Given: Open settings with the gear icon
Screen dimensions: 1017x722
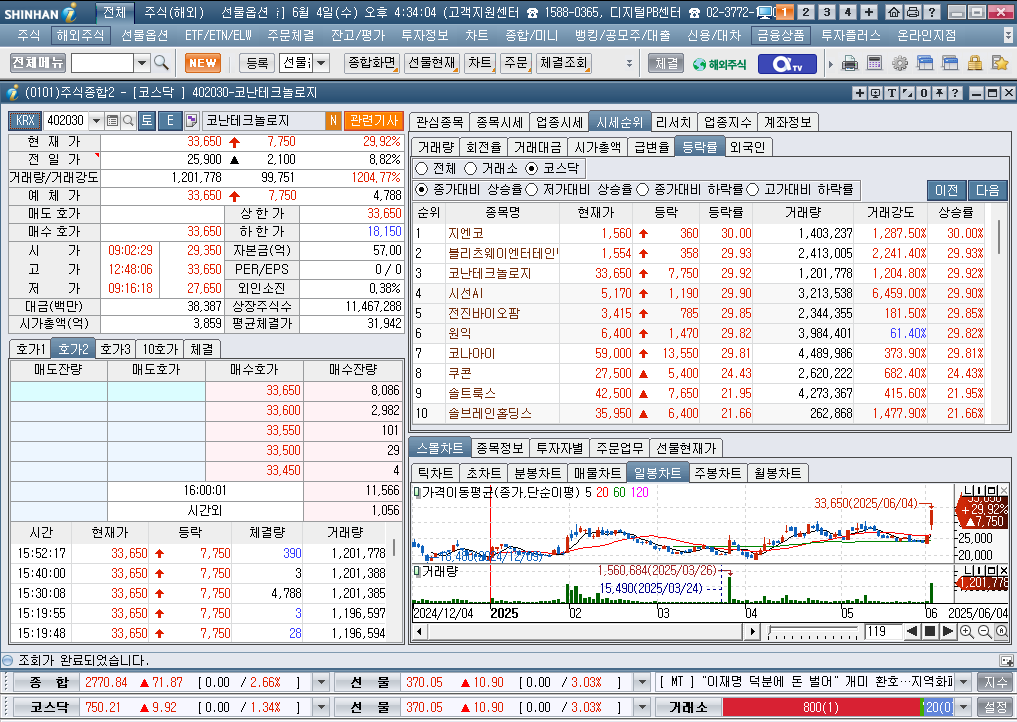Looking at the screenshot, I should point(900,64).
